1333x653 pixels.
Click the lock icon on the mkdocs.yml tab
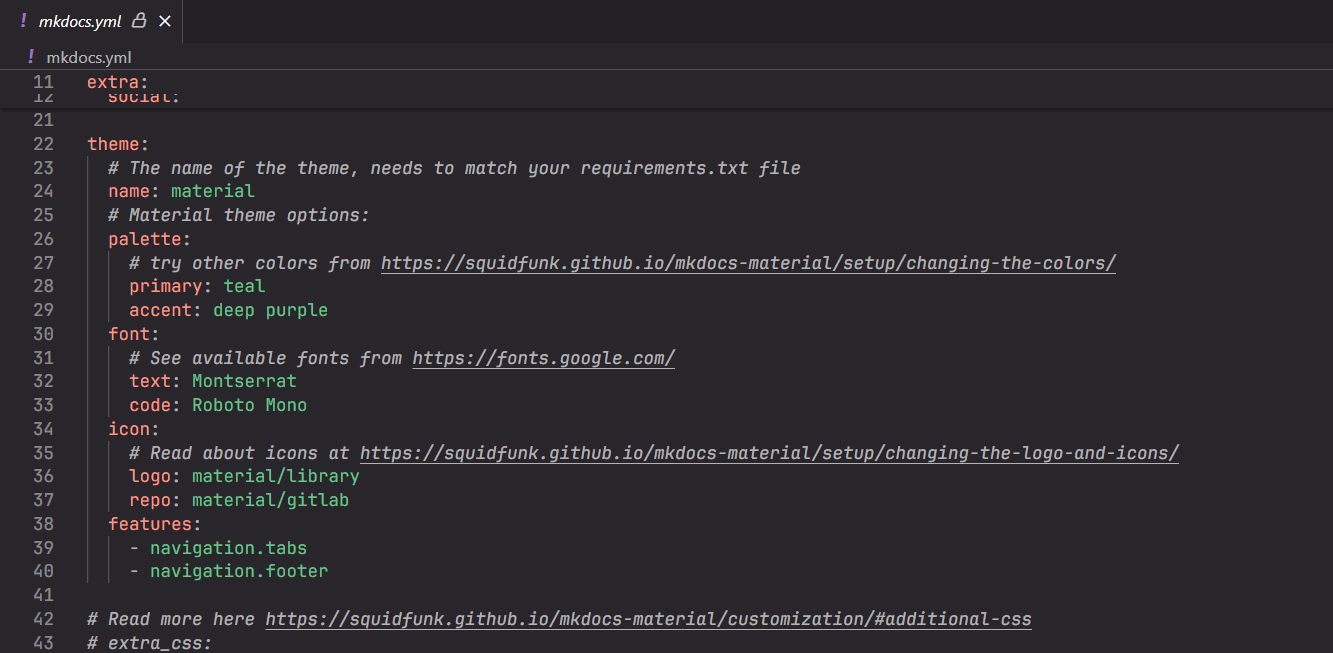click(139, 21)
